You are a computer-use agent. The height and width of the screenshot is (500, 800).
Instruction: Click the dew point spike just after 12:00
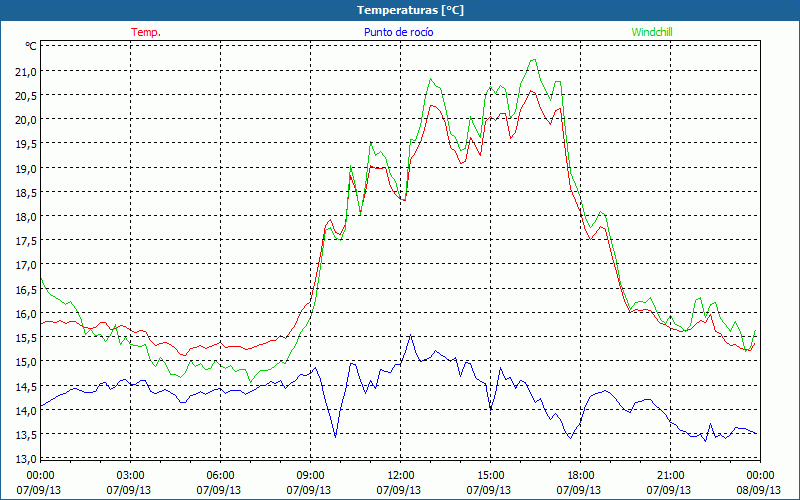(411, 336)
